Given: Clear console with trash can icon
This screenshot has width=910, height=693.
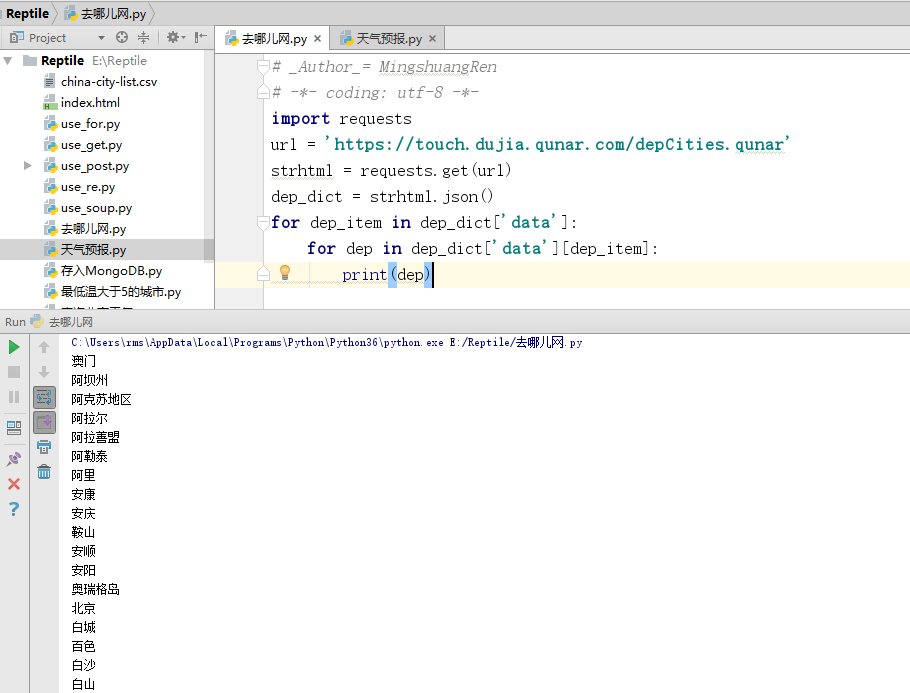Looking at the screenshot, I should (44, 472).
